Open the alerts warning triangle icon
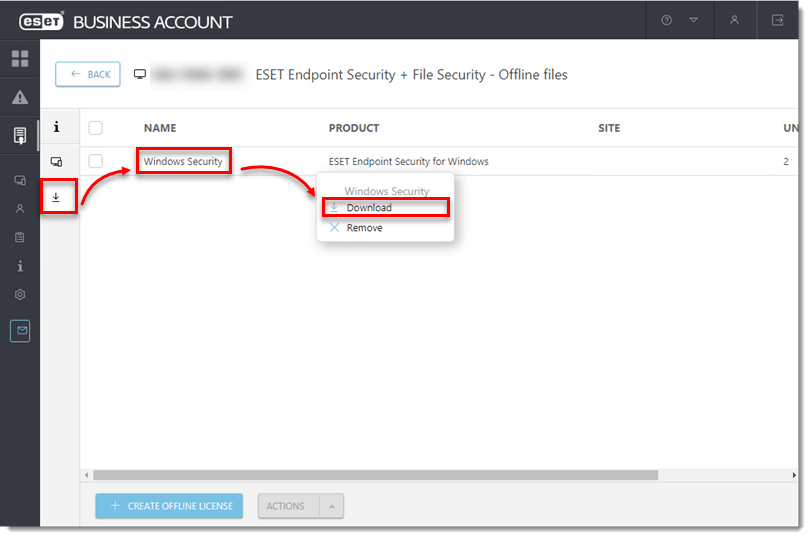 tap(20, 97)
